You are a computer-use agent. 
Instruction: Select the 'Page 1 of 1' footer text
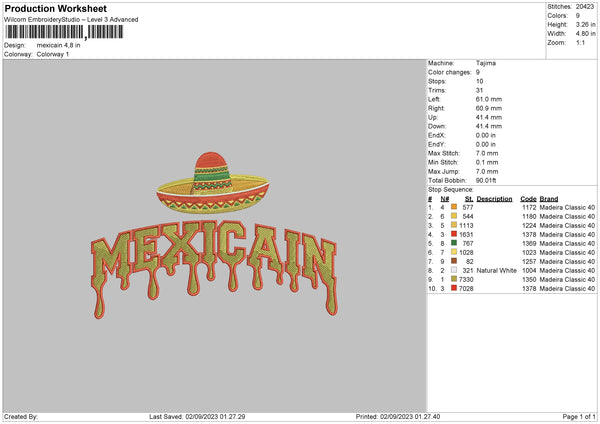point(579,416)
